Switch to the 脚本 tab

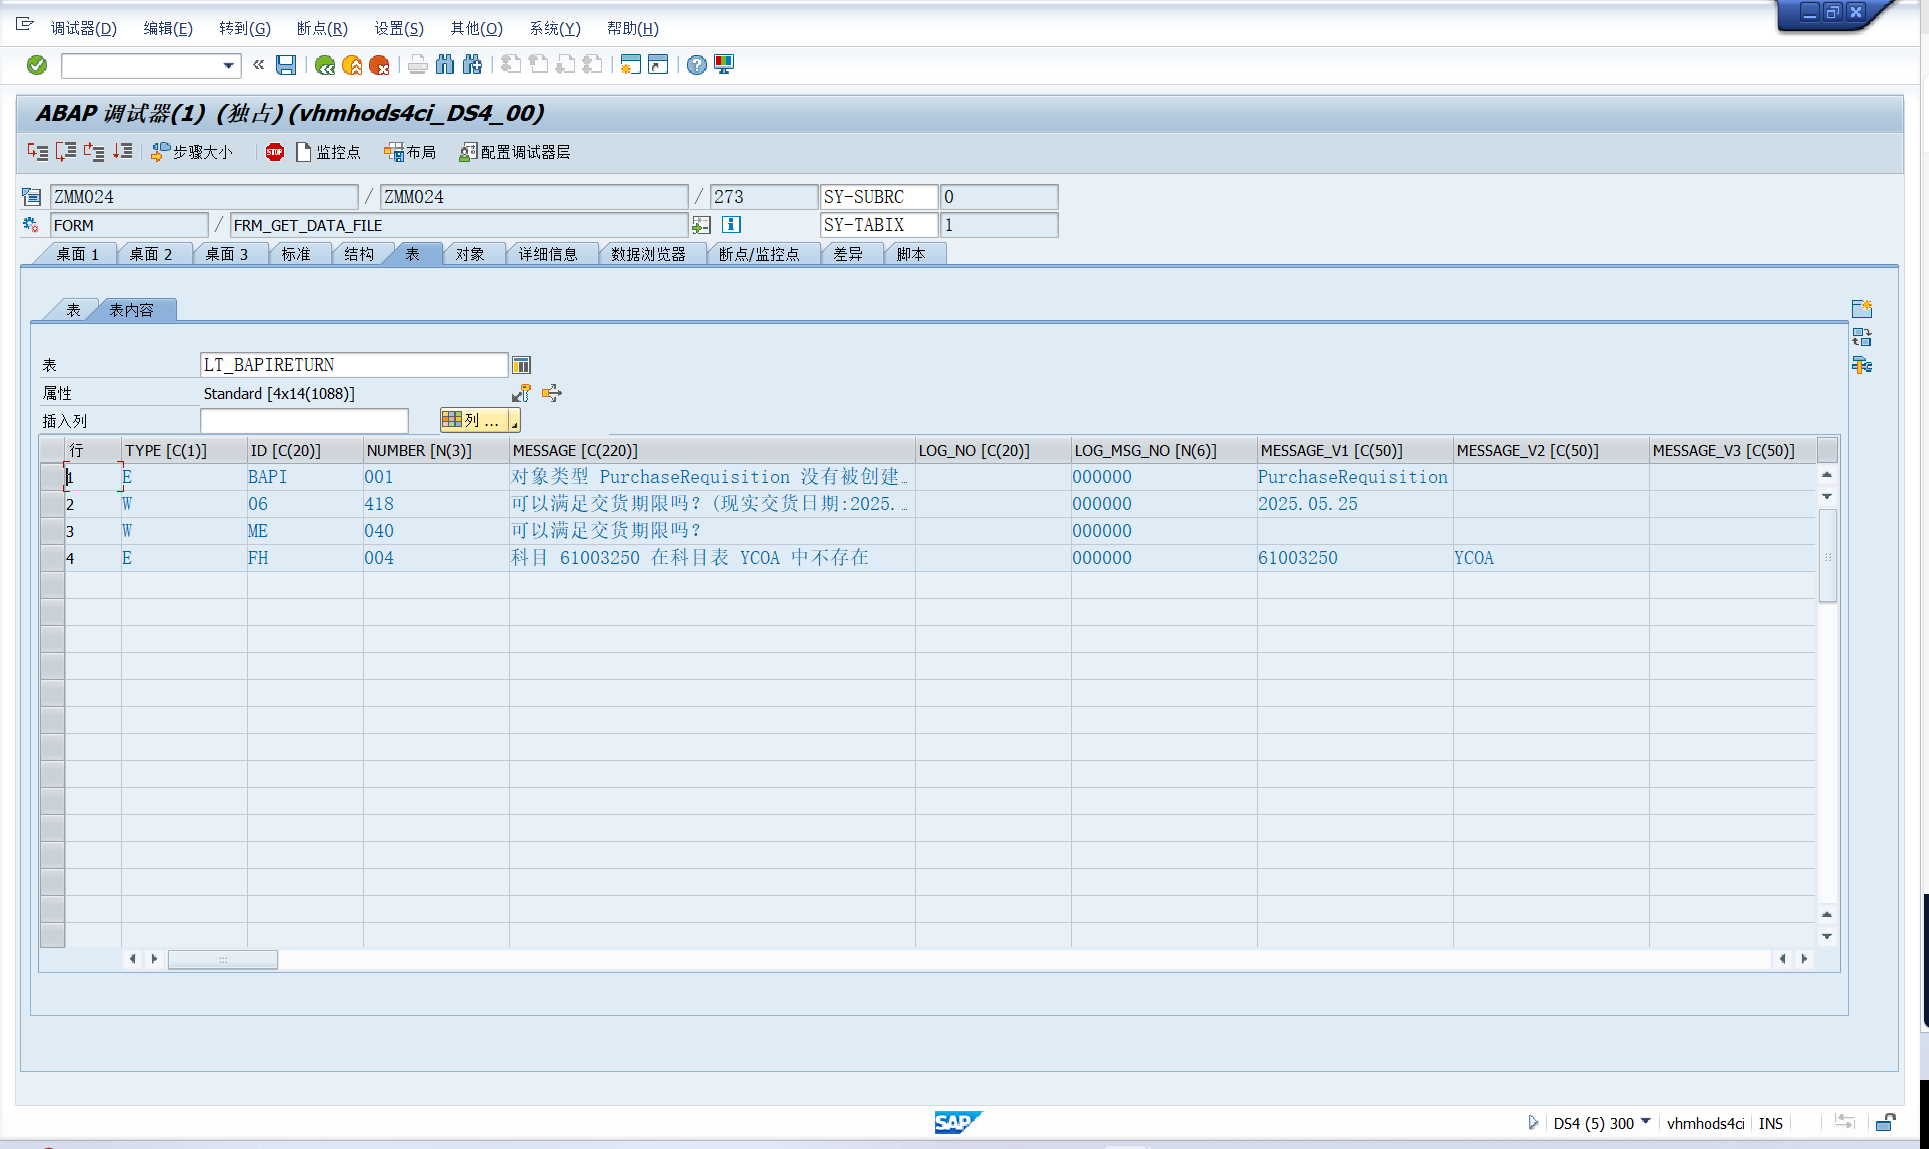tap(911, 254)
